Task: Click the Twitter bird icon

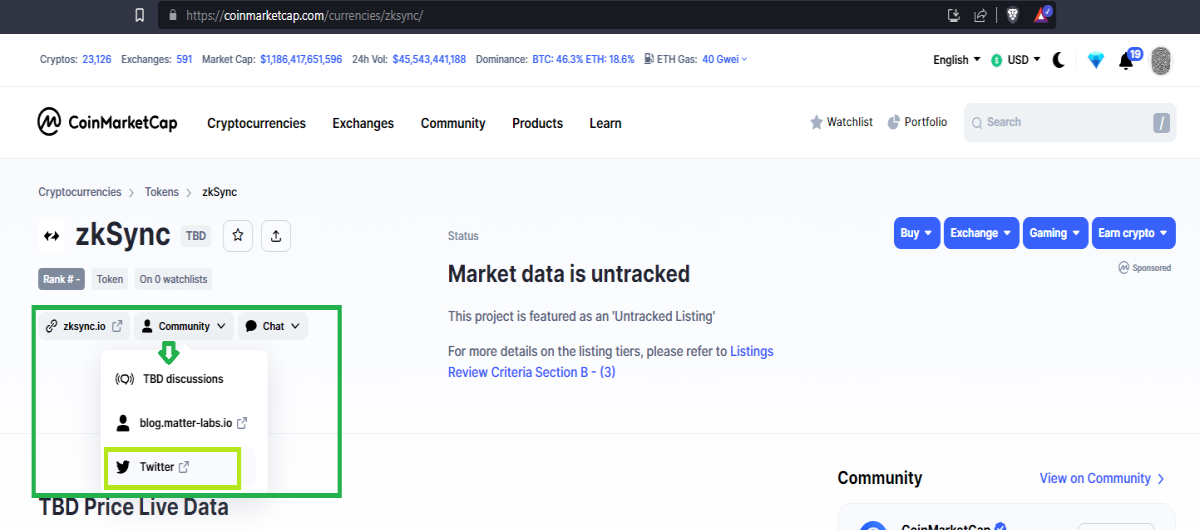Action: [123, 467]
